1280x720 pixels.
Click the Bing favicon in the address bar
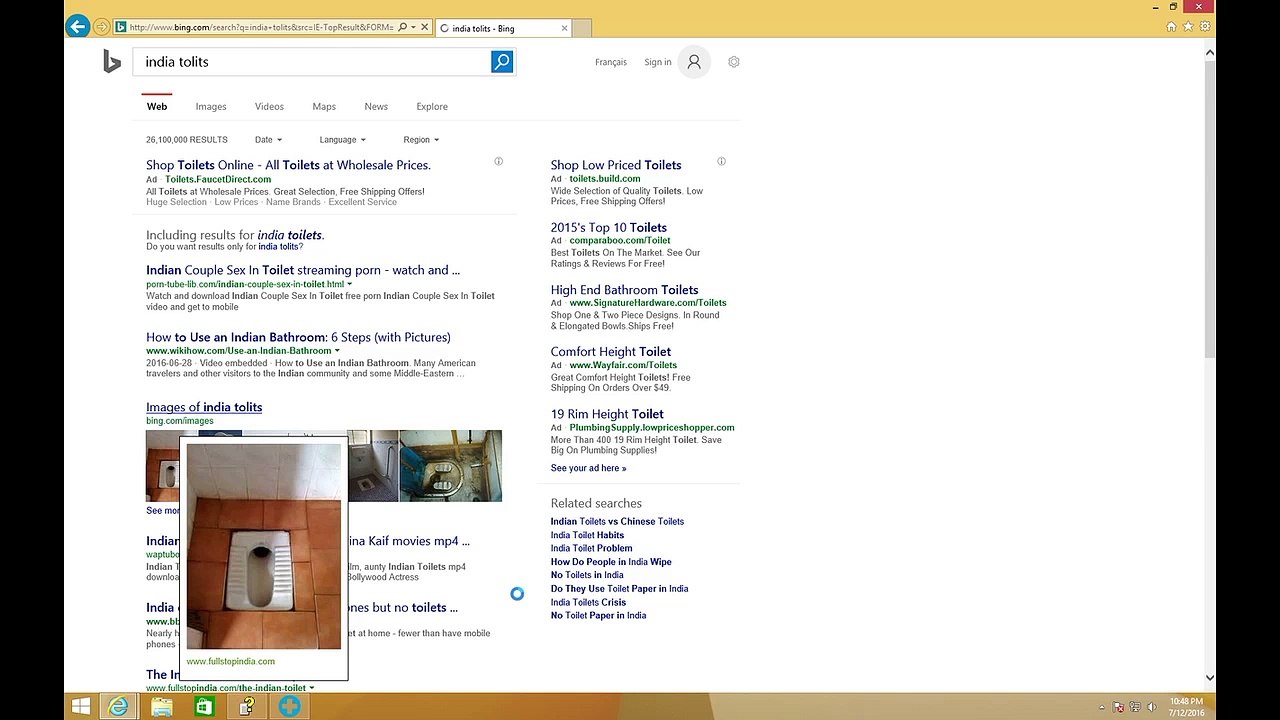[x=121, y=28]
